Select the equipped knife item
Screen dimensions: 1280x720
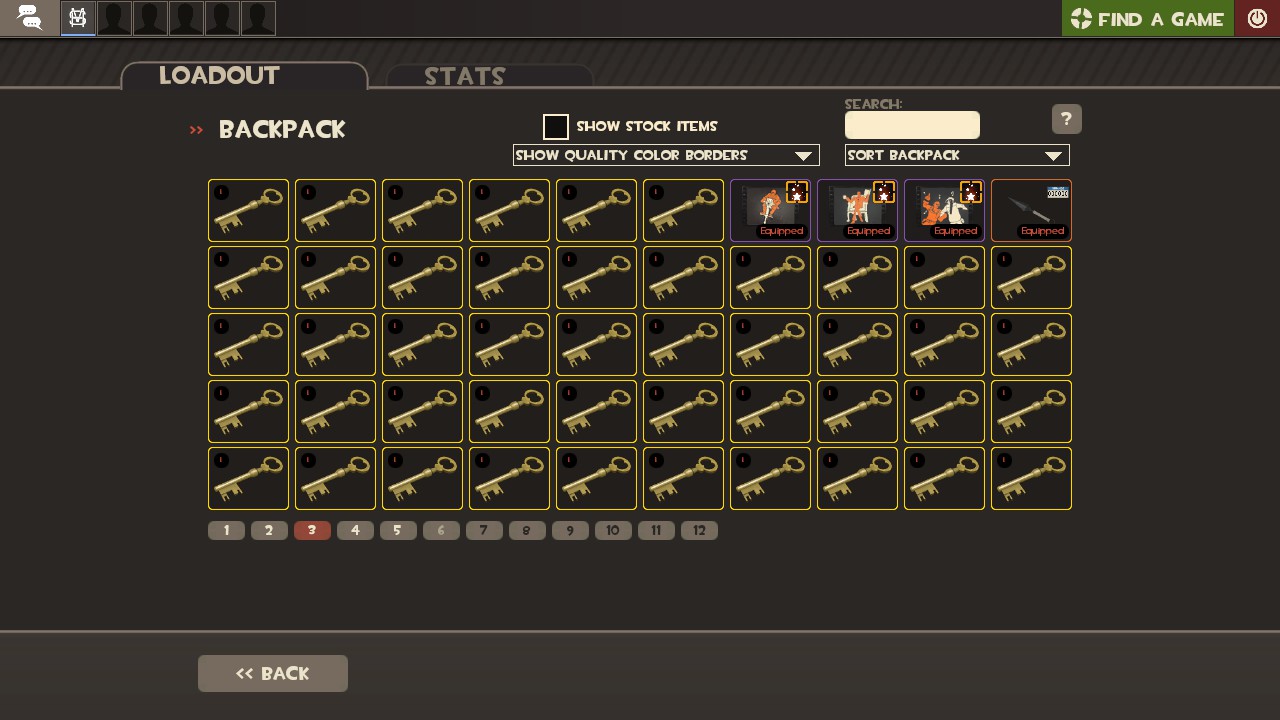[x=1031, y=211]
